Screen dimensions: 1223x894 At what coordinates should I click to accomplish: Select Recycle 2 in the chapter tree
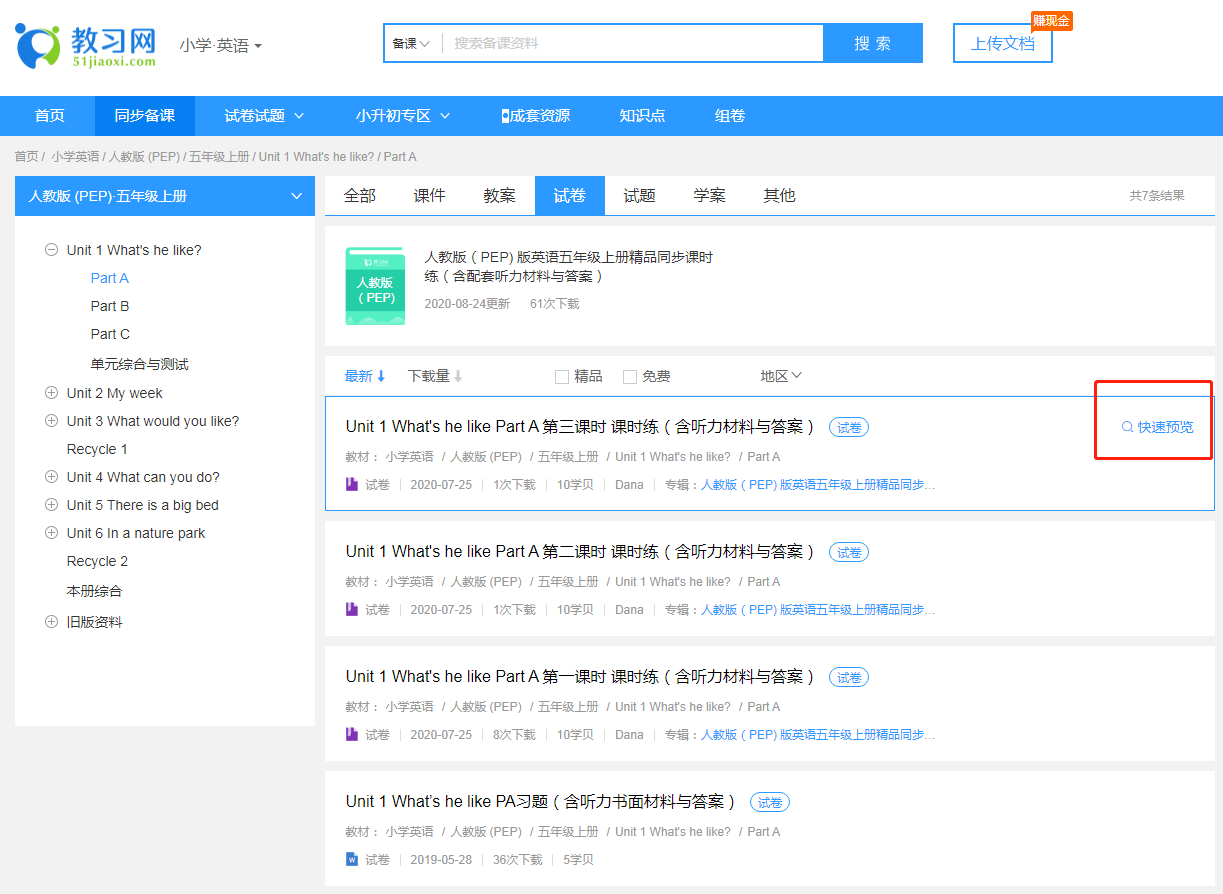pos(97,561)
